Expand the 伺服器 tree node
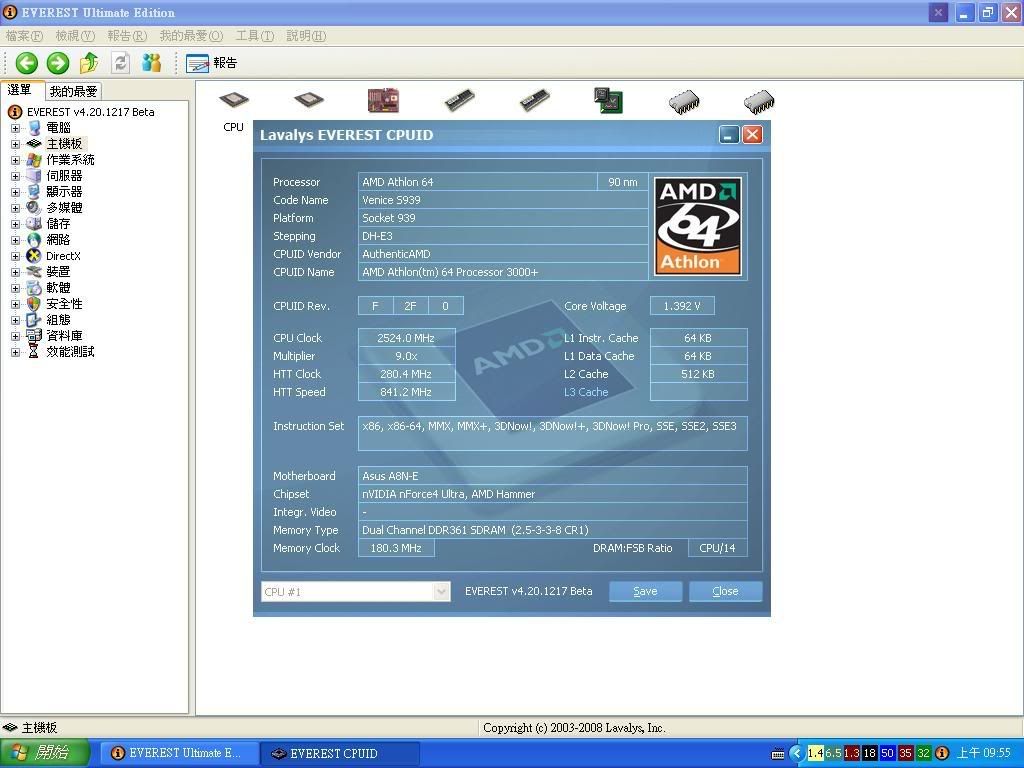 15,176
